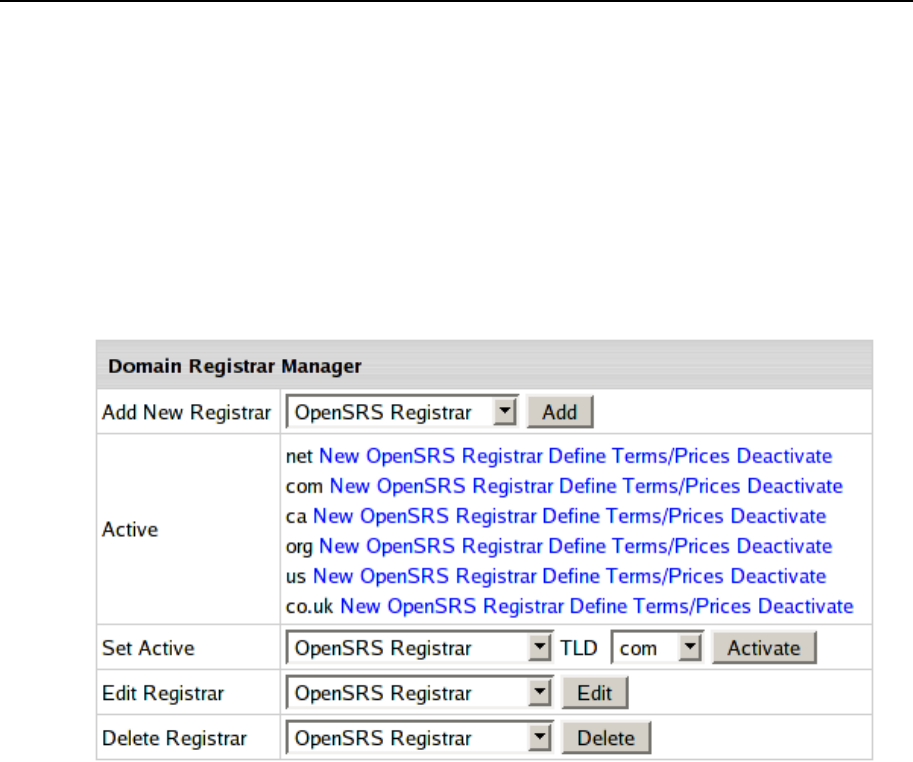Open the Set Active registrar dropdown
Screen dimensions: 913x762
click(x=419, y=648)
